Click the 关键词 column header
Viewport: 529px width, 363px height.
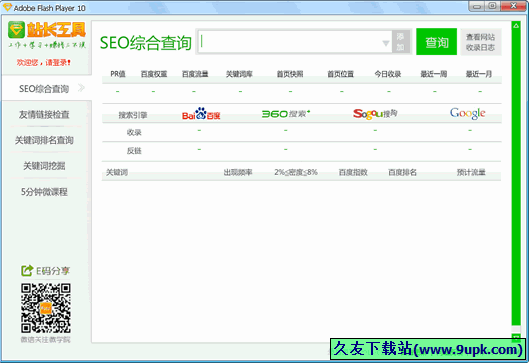(117, 172)
